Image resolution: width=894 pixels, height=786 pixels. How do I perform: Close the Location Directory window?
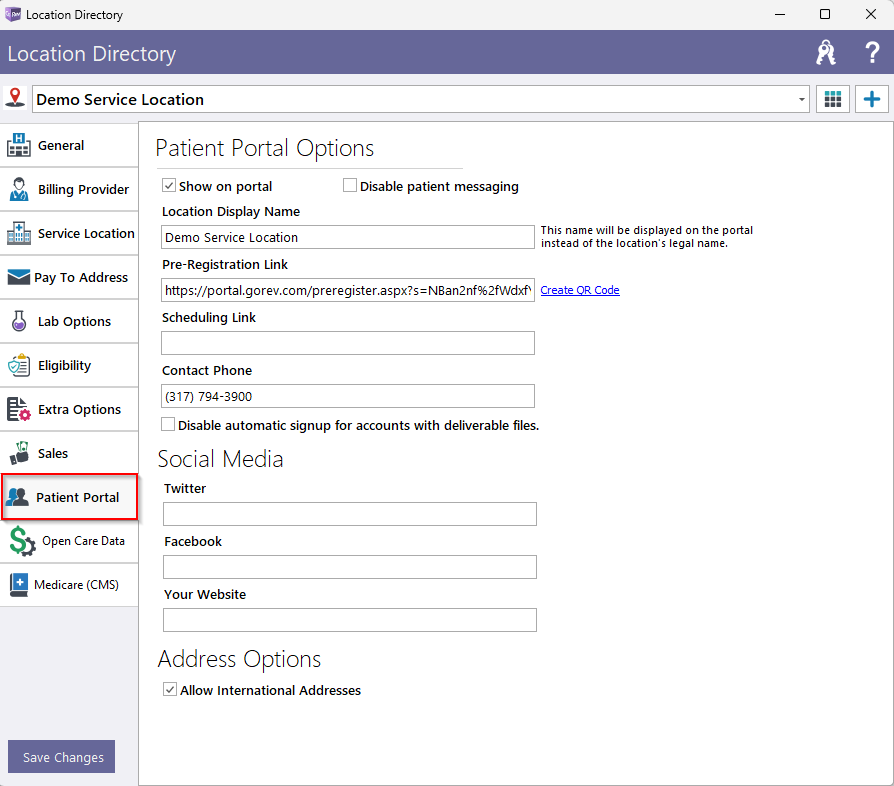pos(871,14)
